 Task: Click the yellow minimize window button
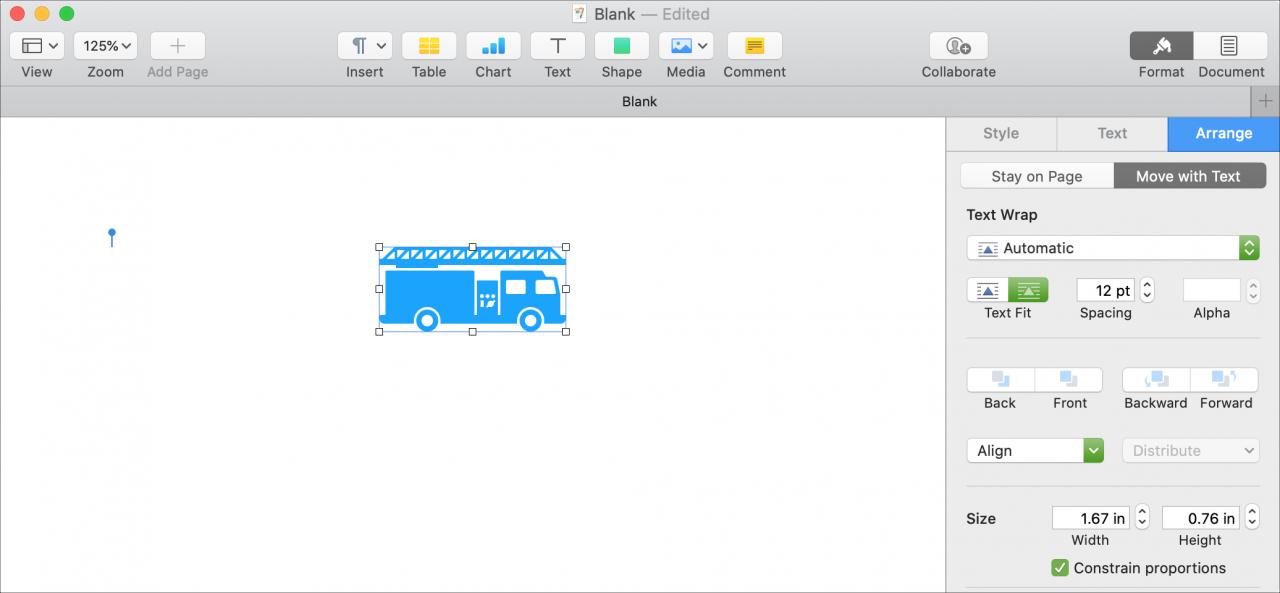click(42, 14)
